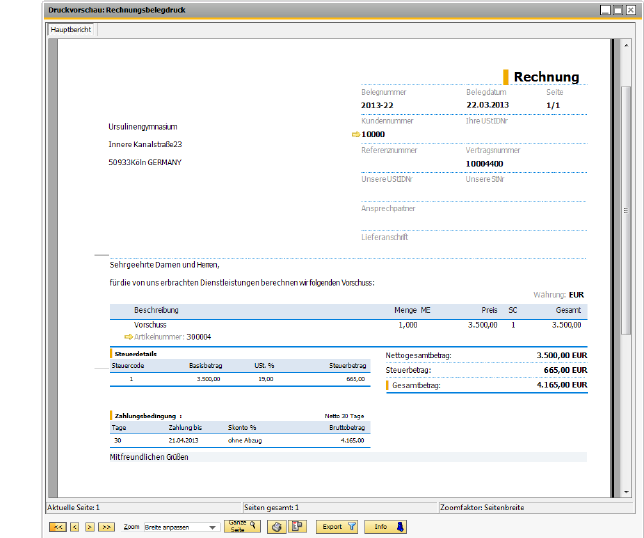This screenshot has height=538, width=644.
Task: Minimize the Druckvorschau window
Action: coord(605,9)
